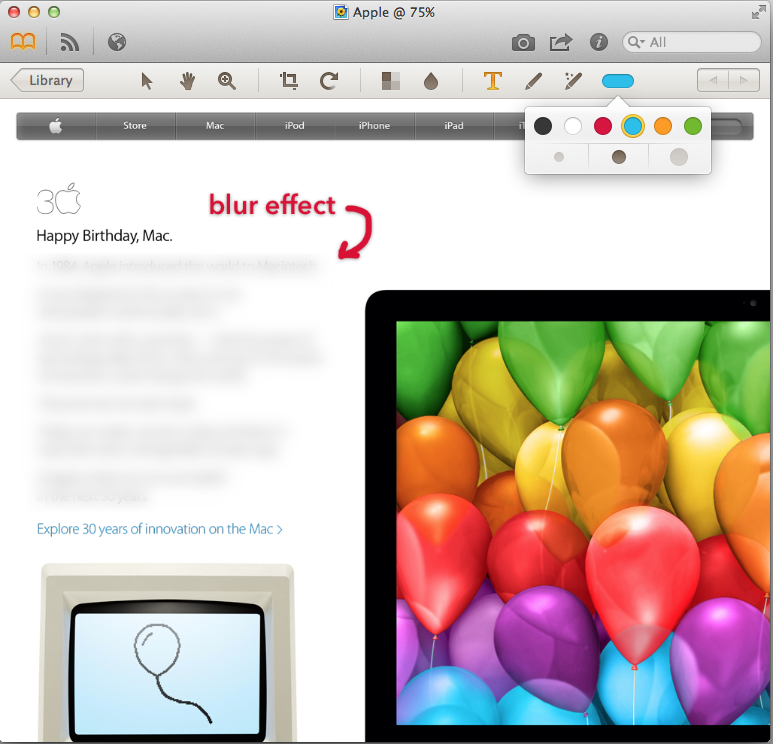Choose the medium stroke size dot

click(x=619, y=157)
